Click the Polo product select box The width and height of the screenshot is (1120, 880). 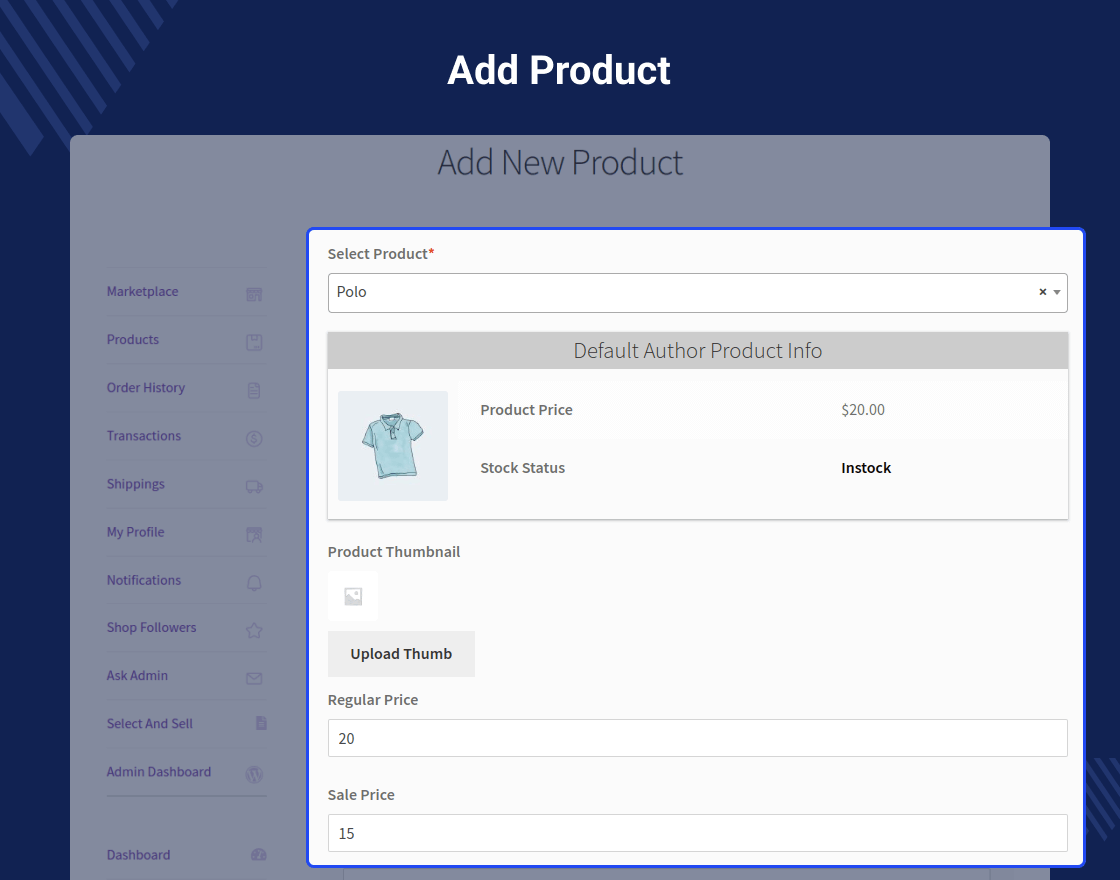click(697, 293)
